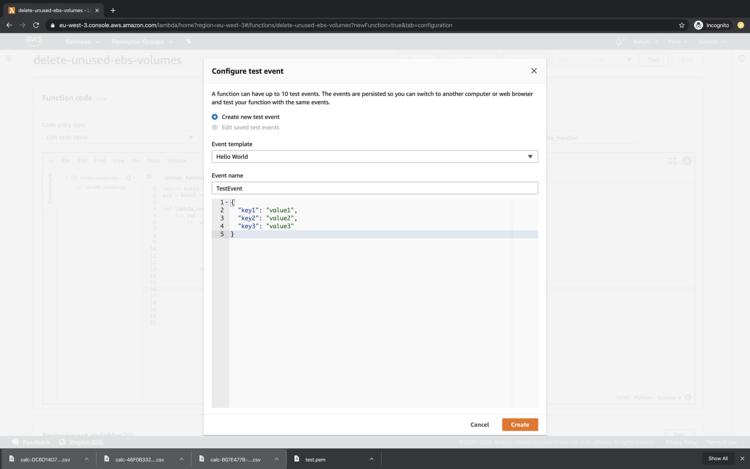Open the test.pem download item
Viewport: 750px width, 469px height.
[315, 459]
